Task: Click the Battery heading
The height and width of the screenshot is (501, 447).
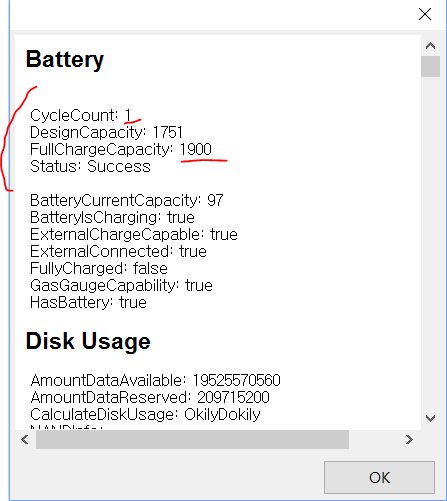Action: (x=65, y=60)
